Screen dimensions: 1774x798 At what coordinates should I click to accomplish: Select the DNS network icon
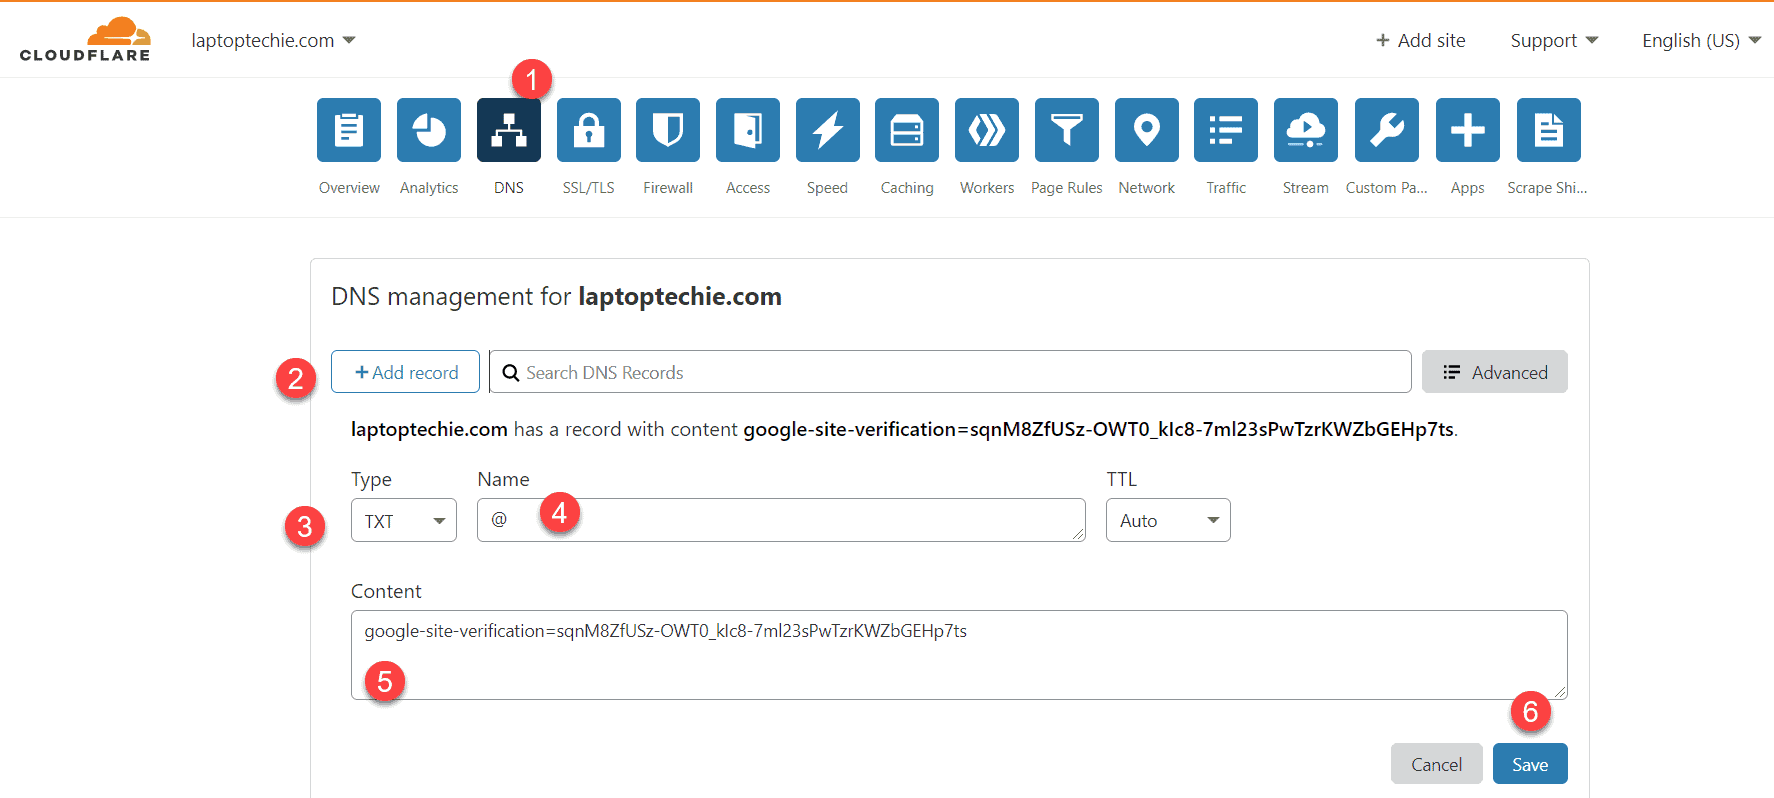509,130
